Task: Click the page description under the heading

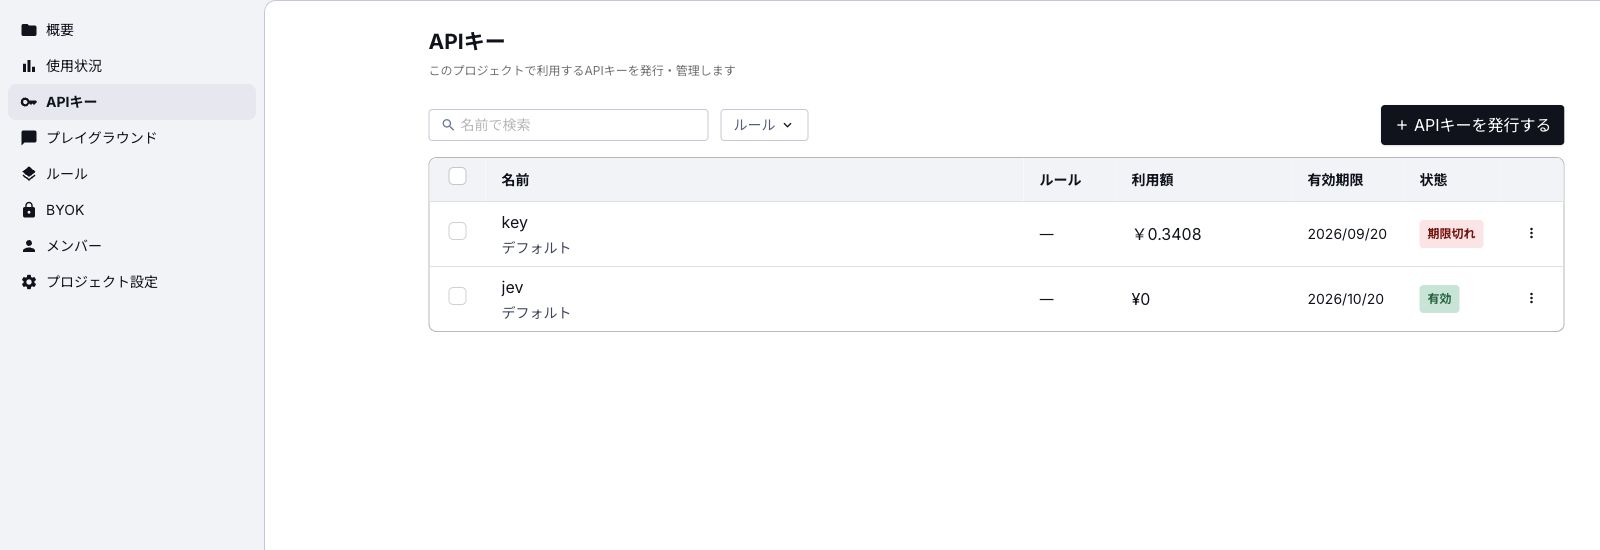Action: click(582, 71)
